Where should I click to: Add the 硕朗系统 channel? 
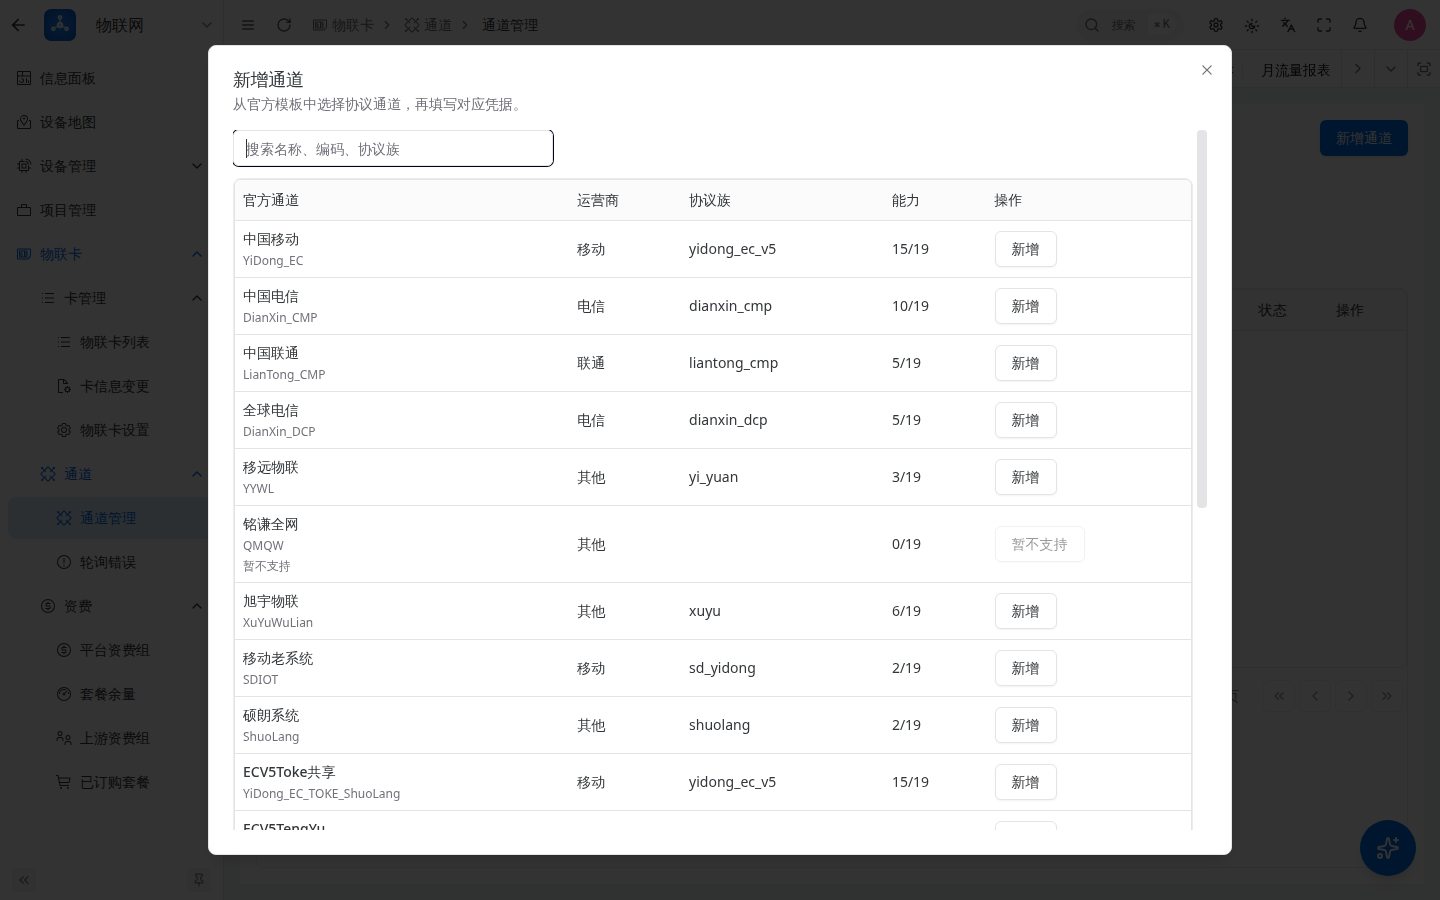coord(1025,725)
